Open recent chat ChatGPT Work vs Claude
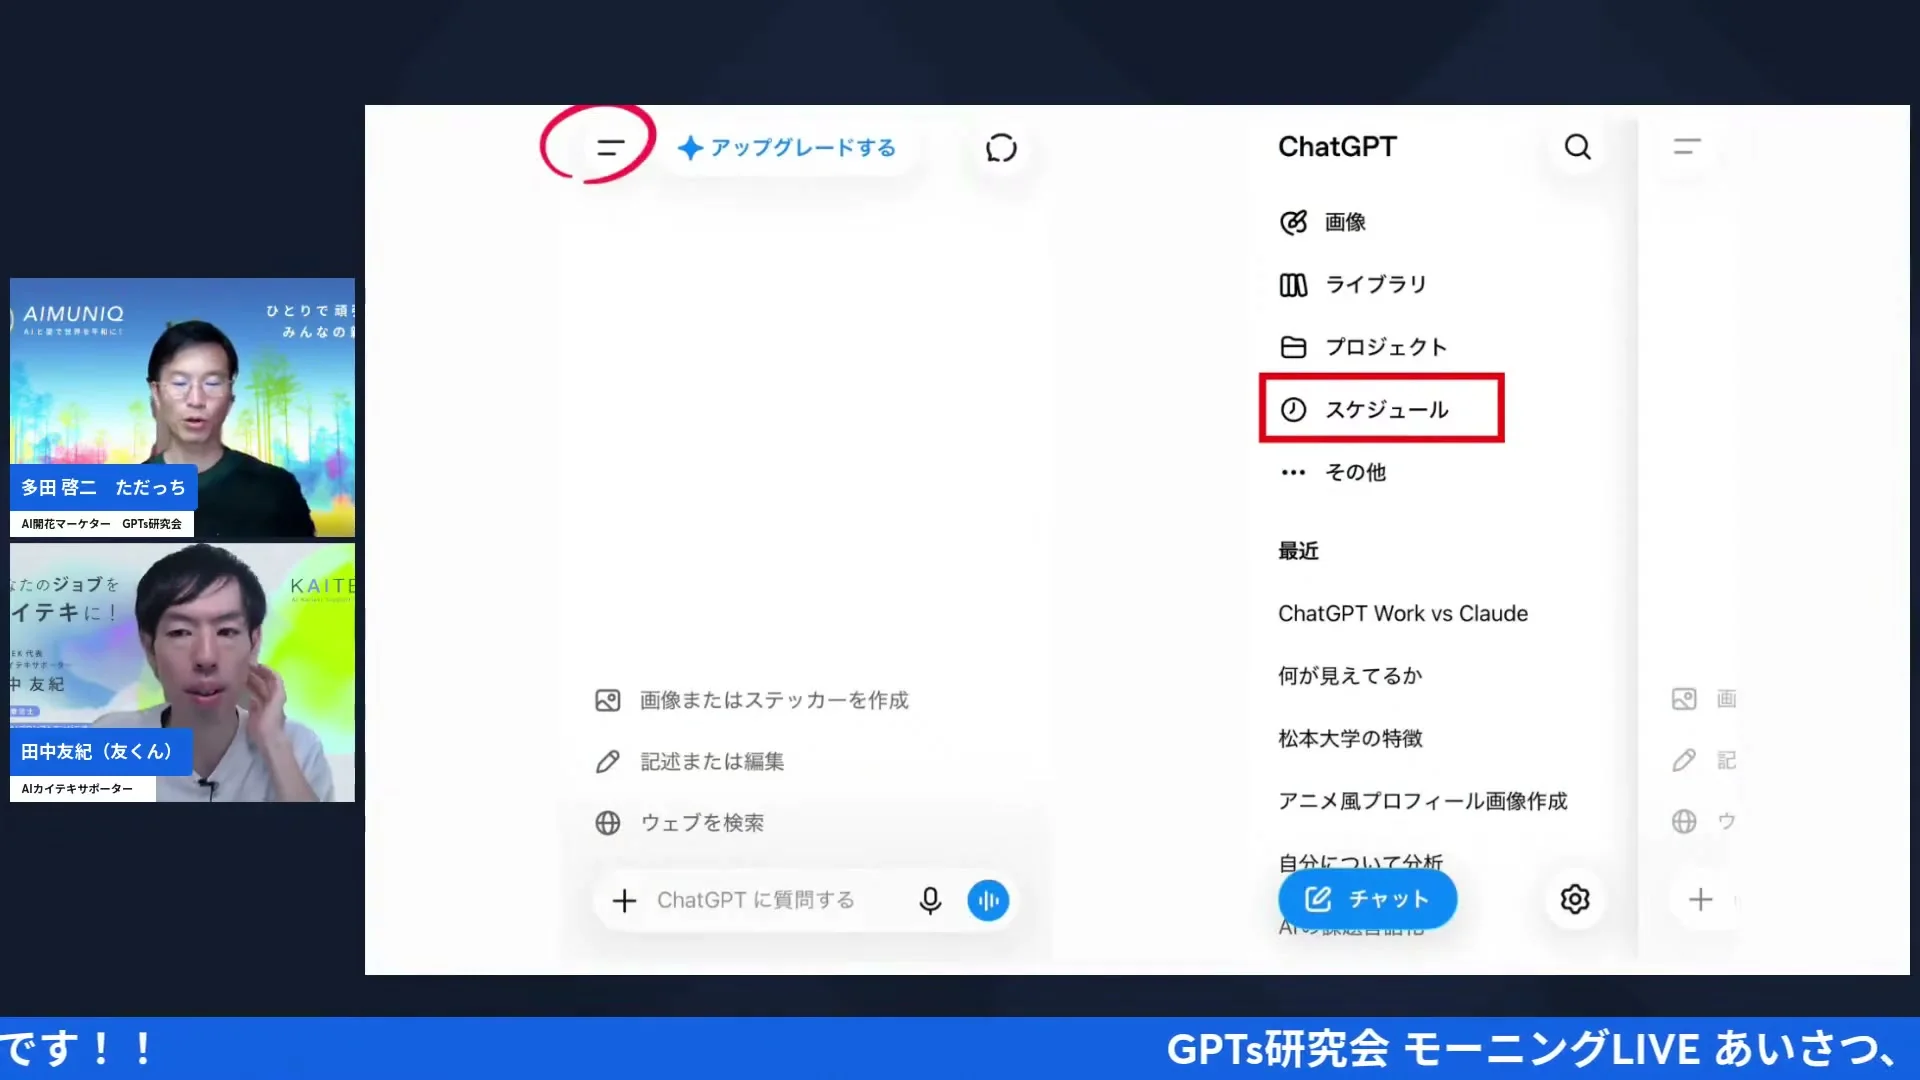This screenshot has height=1080, width=1920. tap(1402, 613)
